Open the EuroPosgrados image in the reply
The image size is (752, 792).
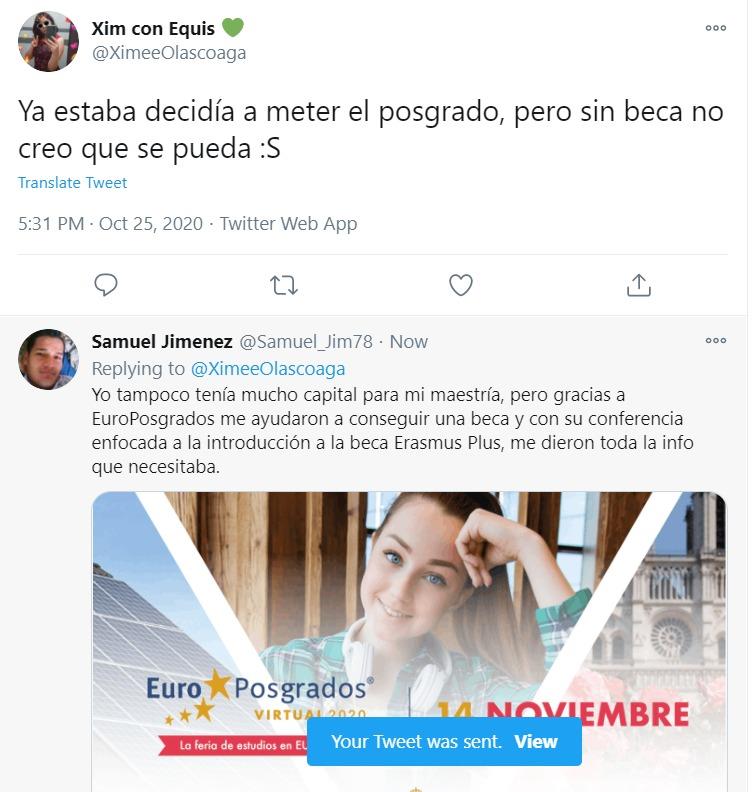[409, 641]
